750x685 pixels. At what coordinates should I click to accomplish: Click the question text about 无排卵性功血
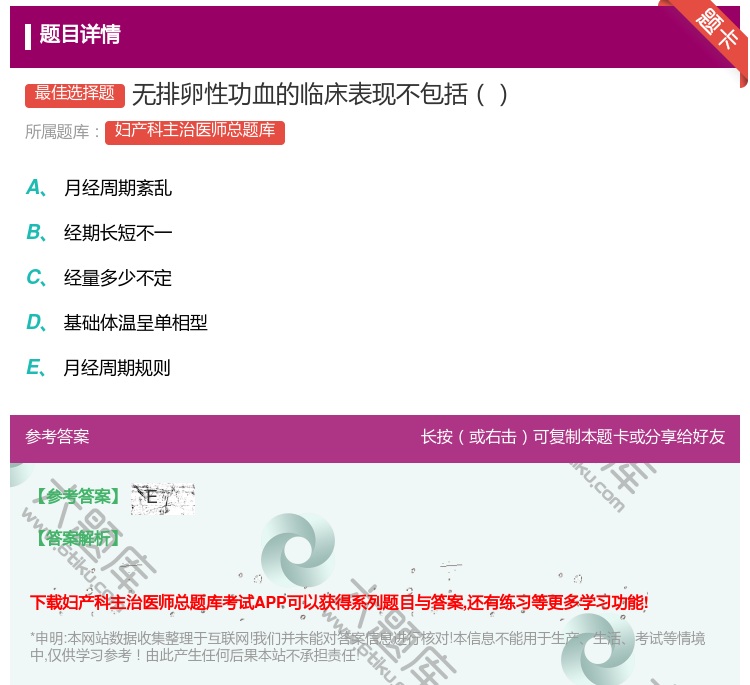pyautogui.click(x=320, y=94)
